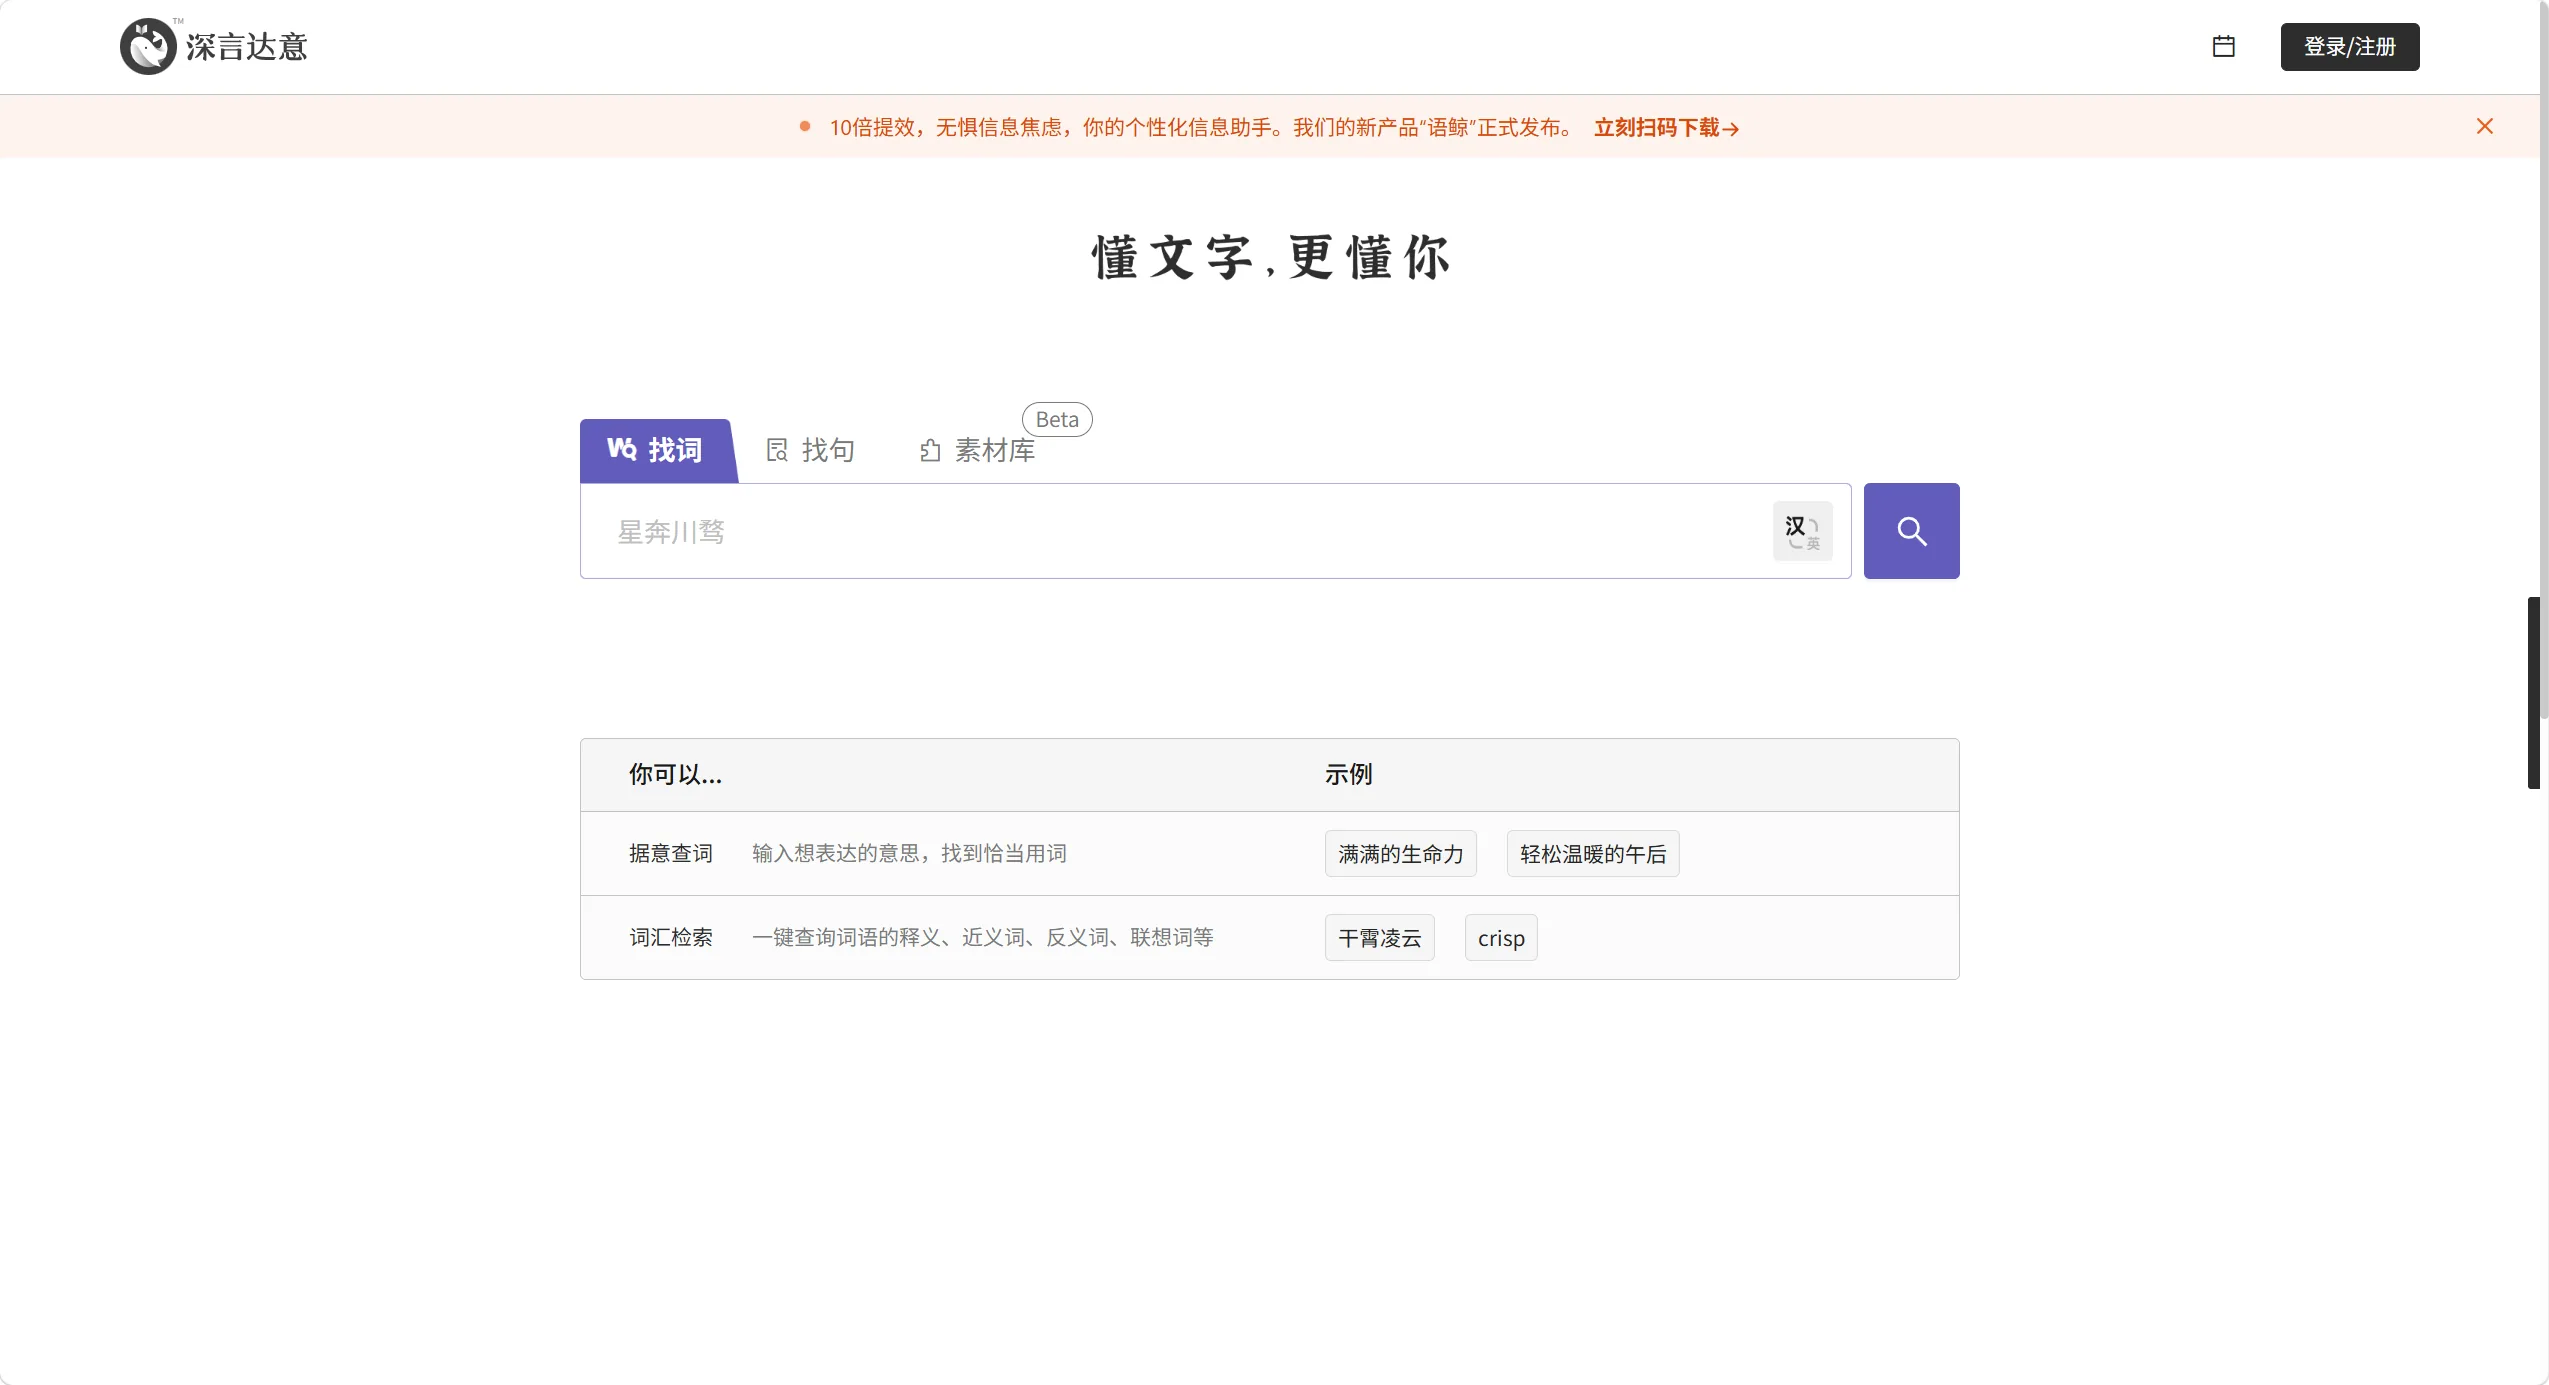Click the Beta badge
Screen dimensions: 2549x1385
1057,419
